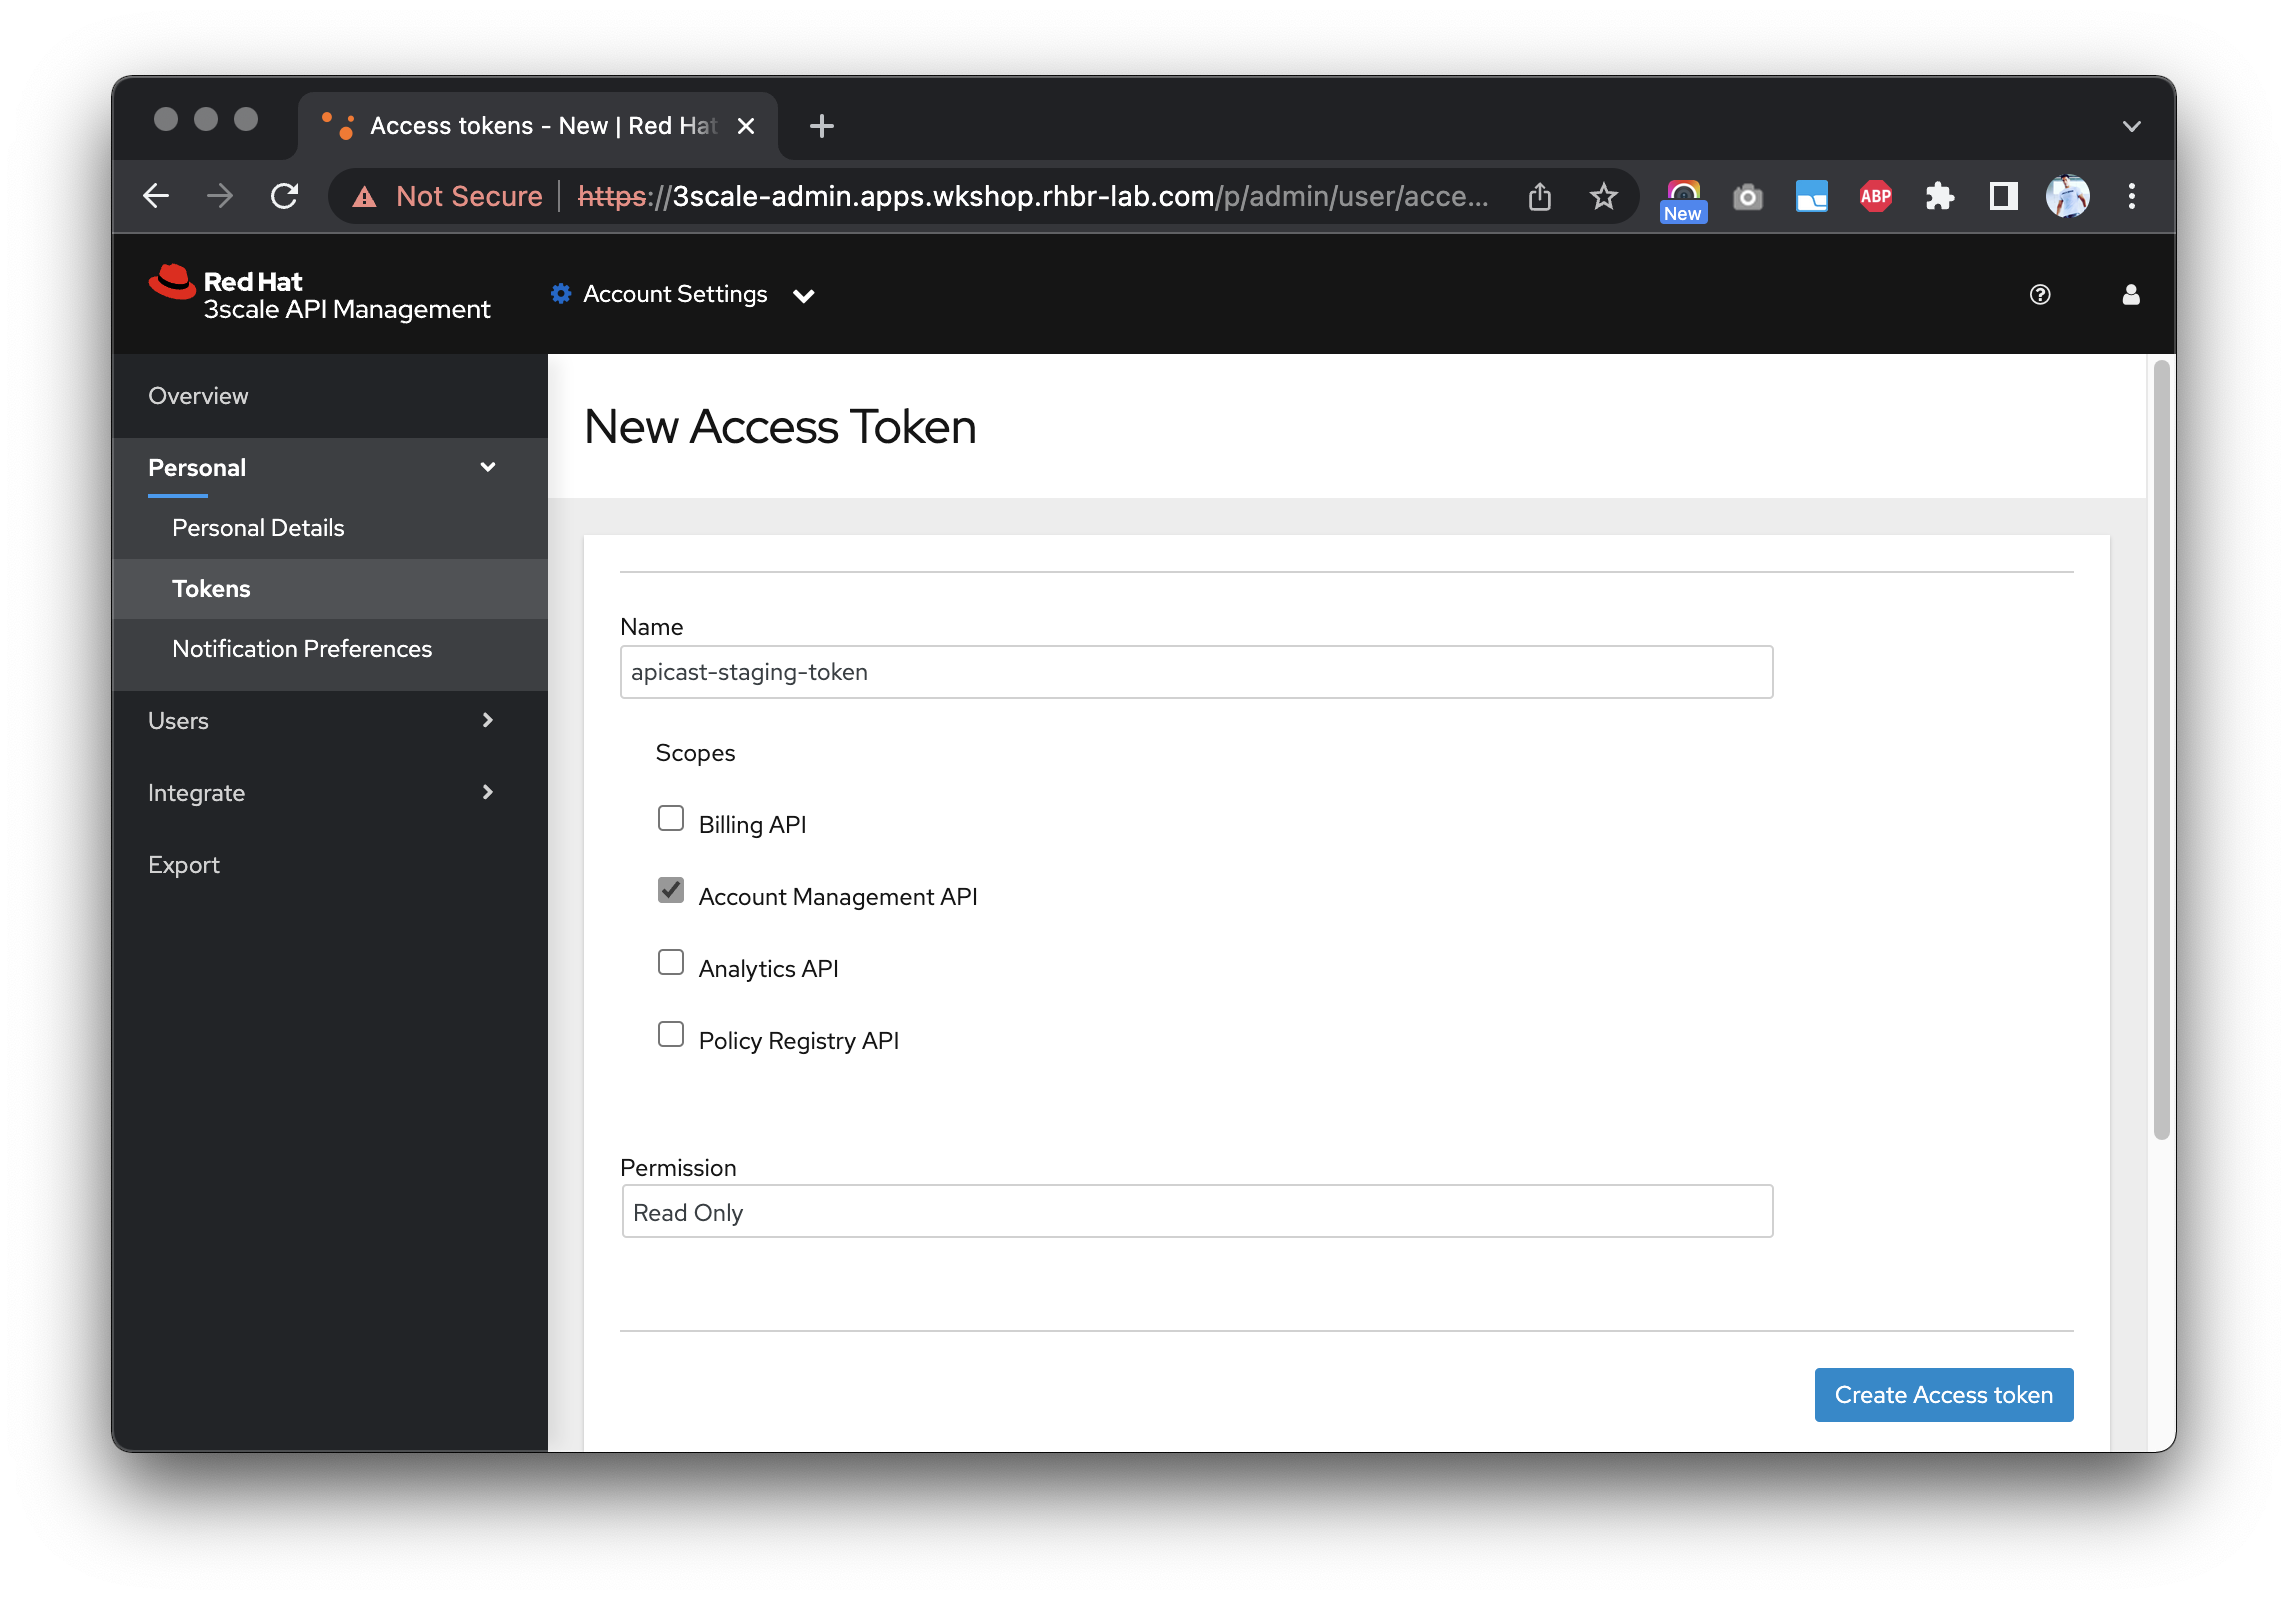Check the Analytics API scope
The height and width of the screenshot is (1600, 2288).
click(x=671, y=962)
